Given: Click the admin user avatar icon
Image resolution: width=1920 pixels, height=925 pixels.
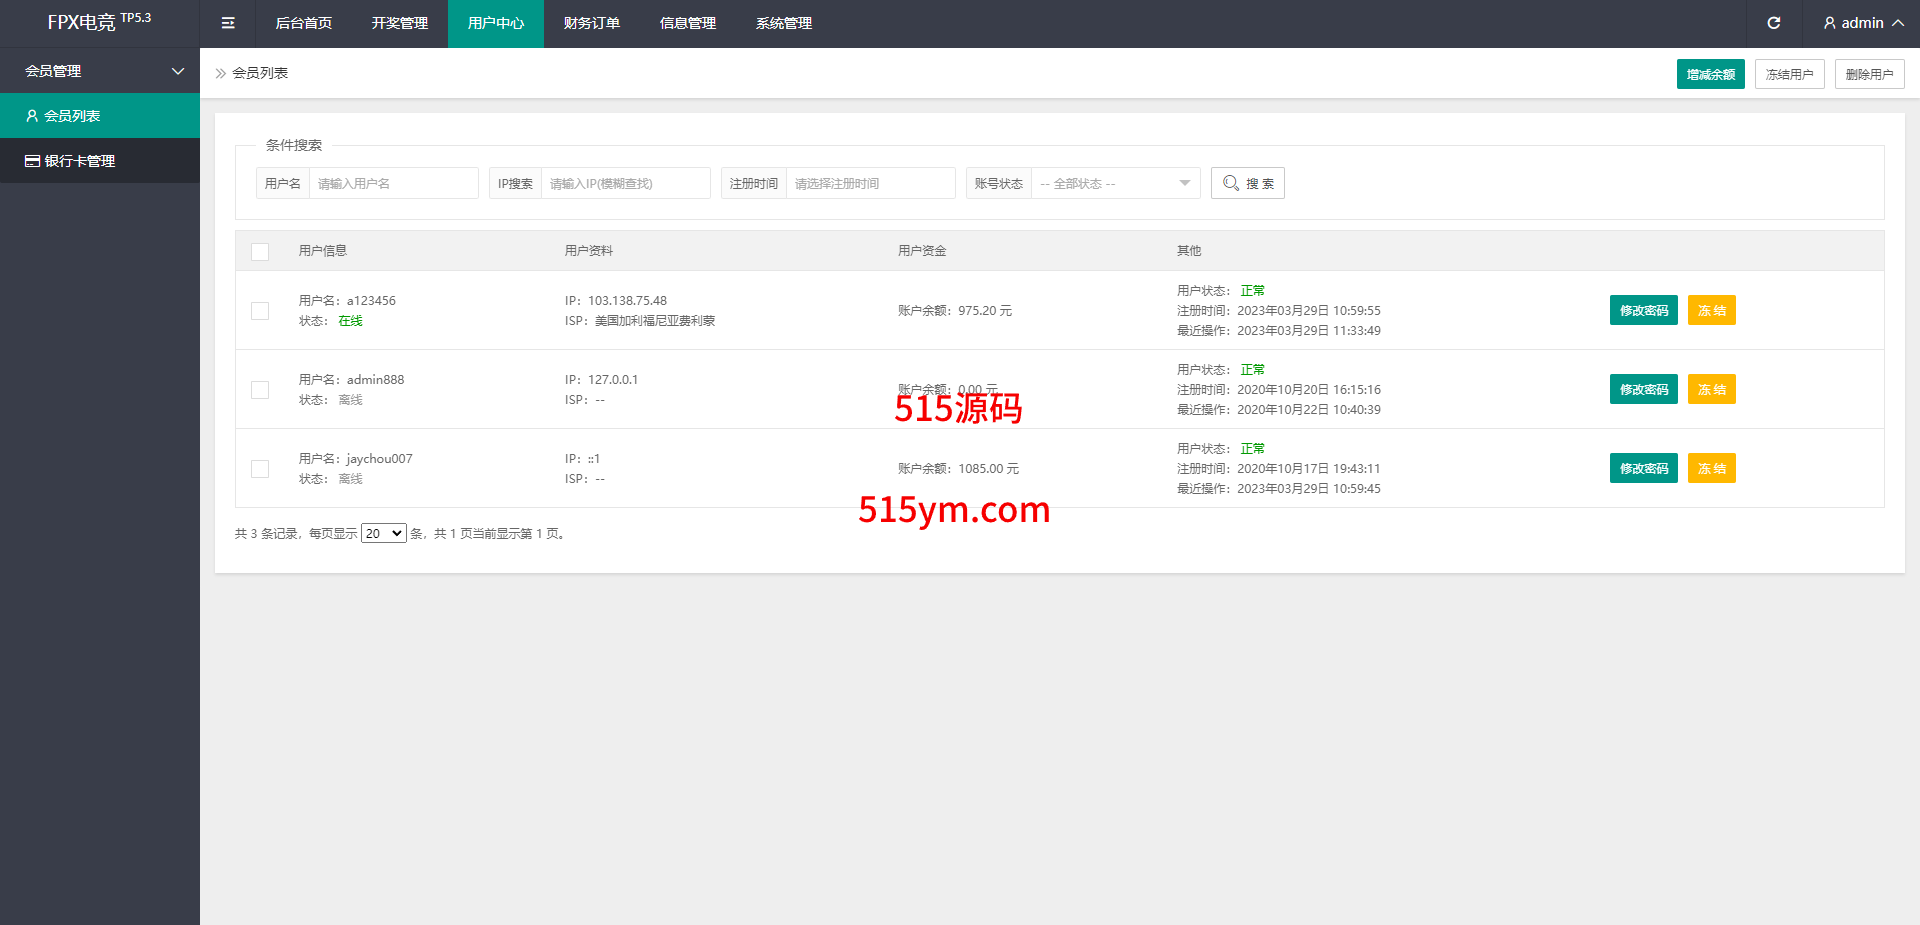Looking at the screenshot, I should point(1829,23).
